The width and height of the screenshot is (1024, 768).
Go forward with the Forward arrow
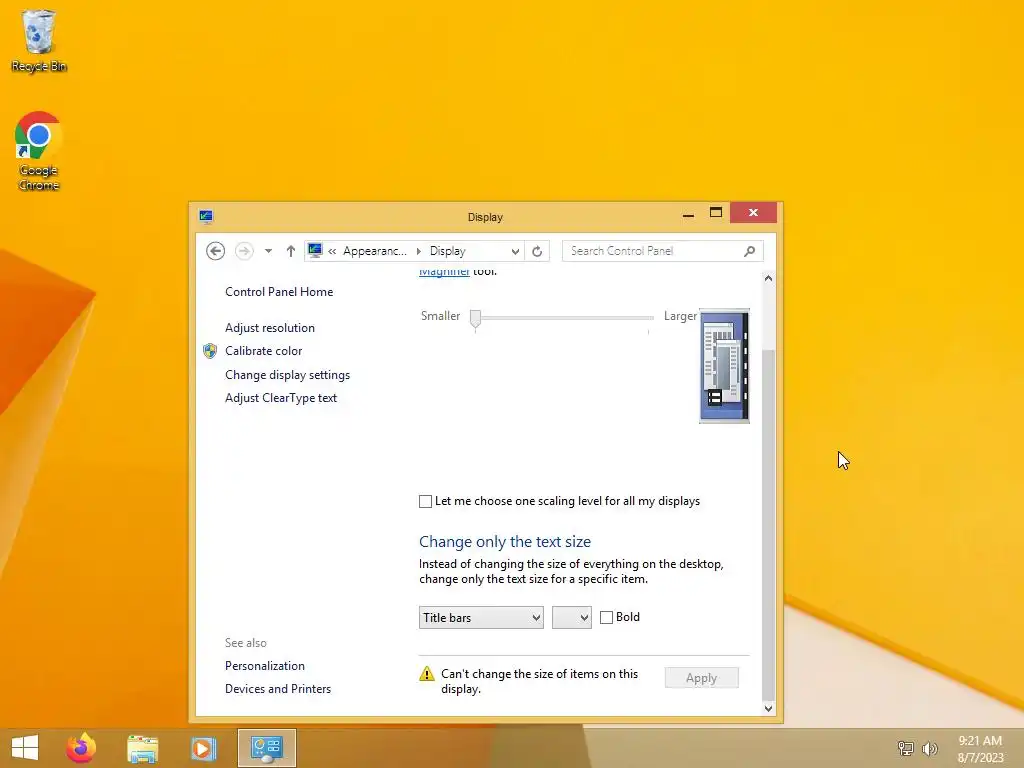coord(244,251)
